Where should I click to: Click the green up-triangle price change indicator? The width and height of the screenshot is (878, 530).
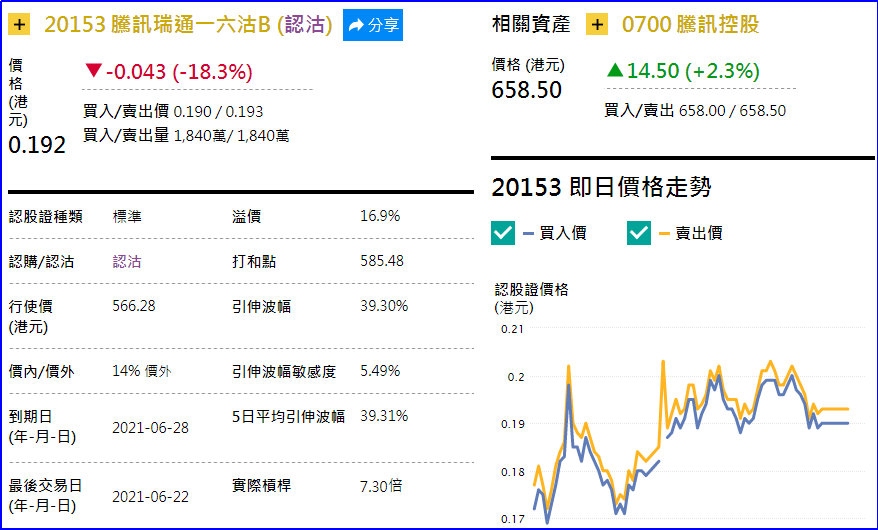tap(615, 70)
